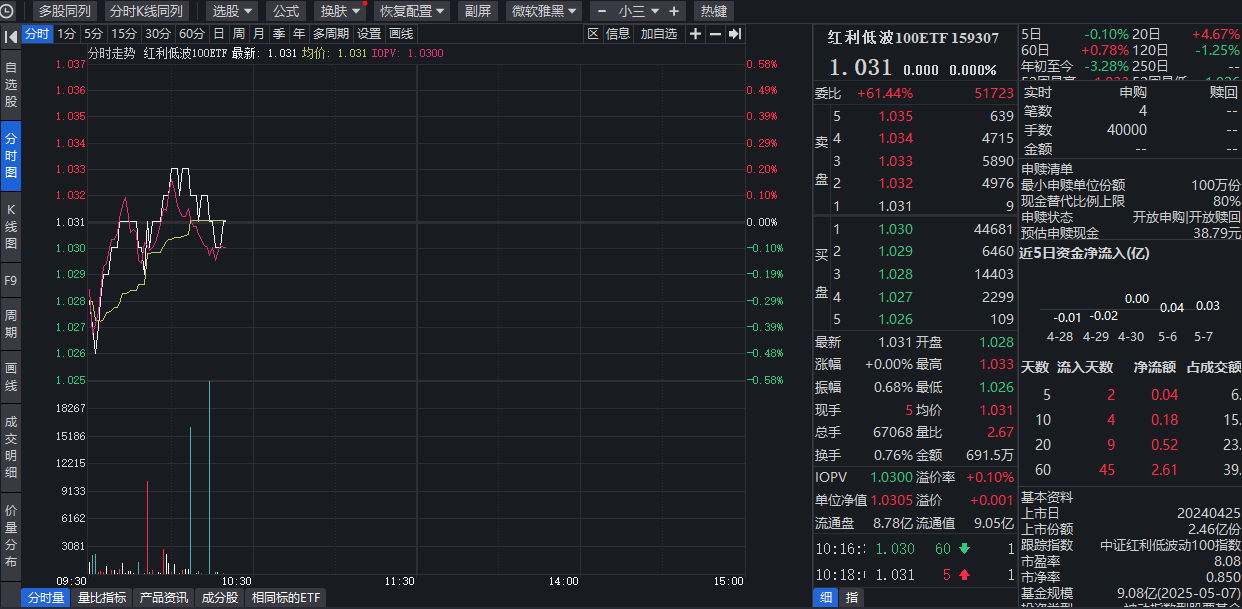
Task: Increase font size with plus after 小三
Action: (x=674, y=11)
